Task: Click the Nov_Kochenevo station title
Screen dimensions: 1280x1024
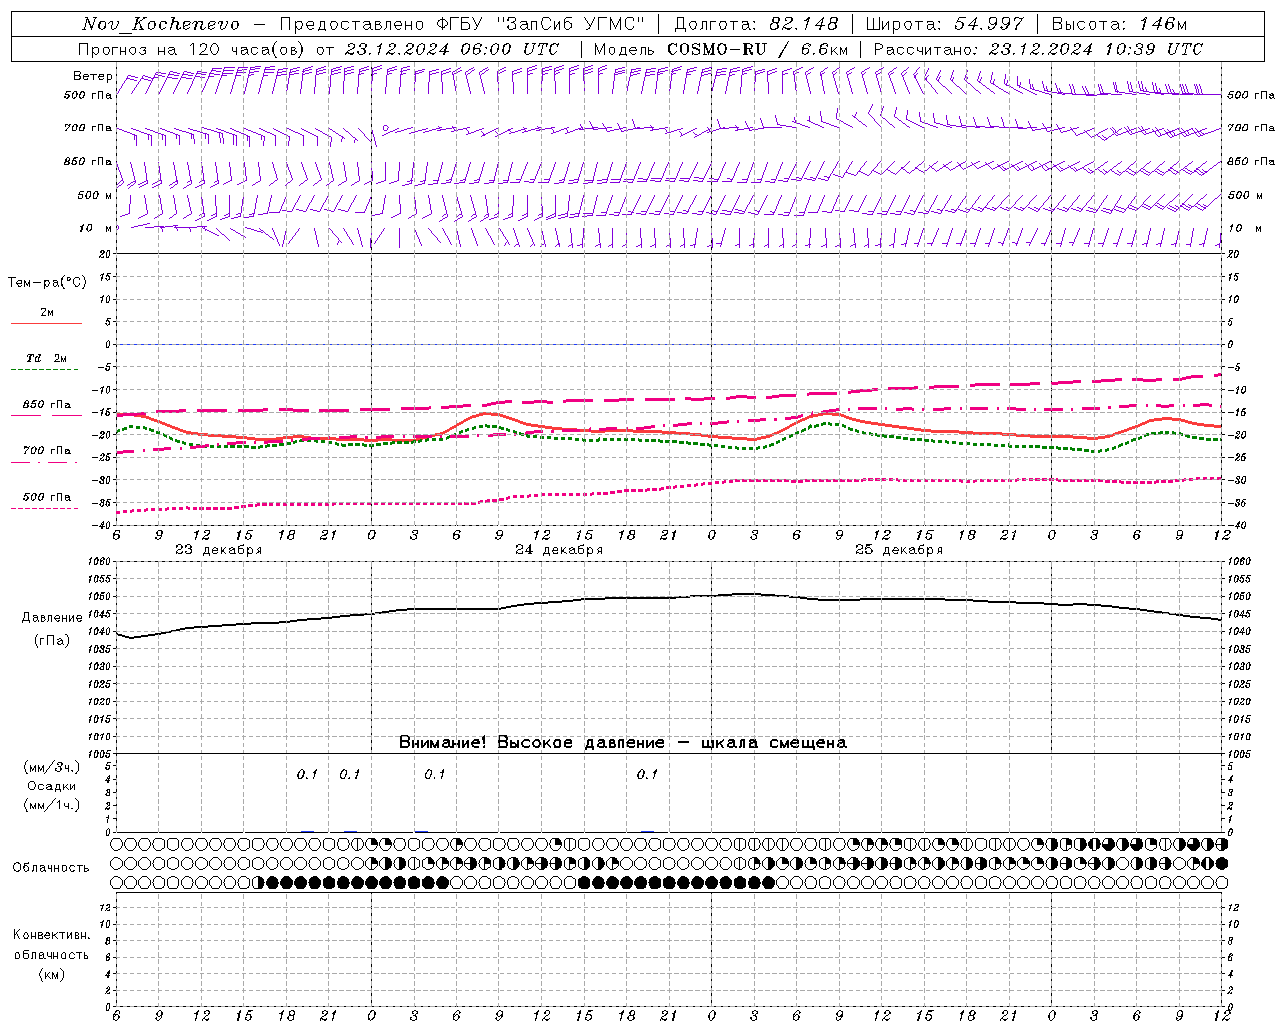Action: coord(161,24)
